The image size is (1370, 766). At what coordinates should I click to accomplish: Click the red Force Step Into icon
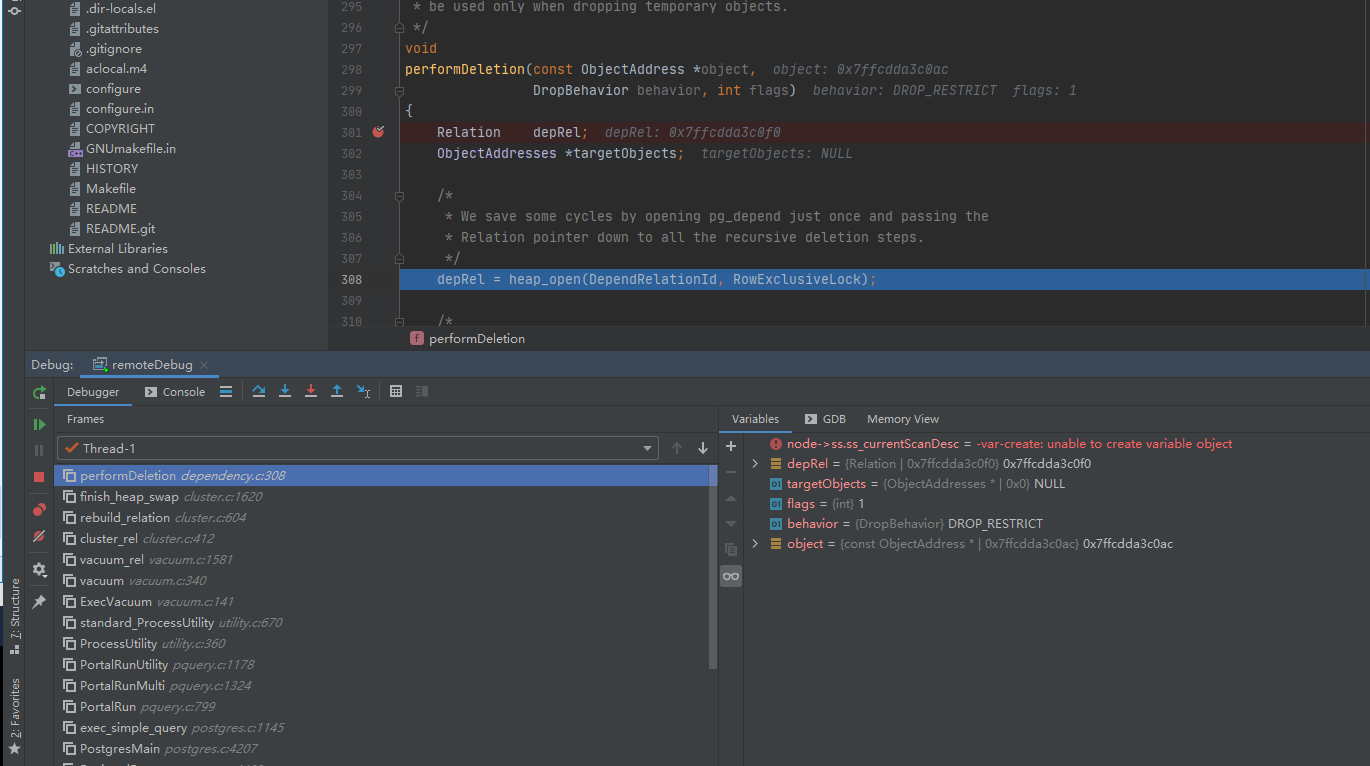[x=311, y=392]
